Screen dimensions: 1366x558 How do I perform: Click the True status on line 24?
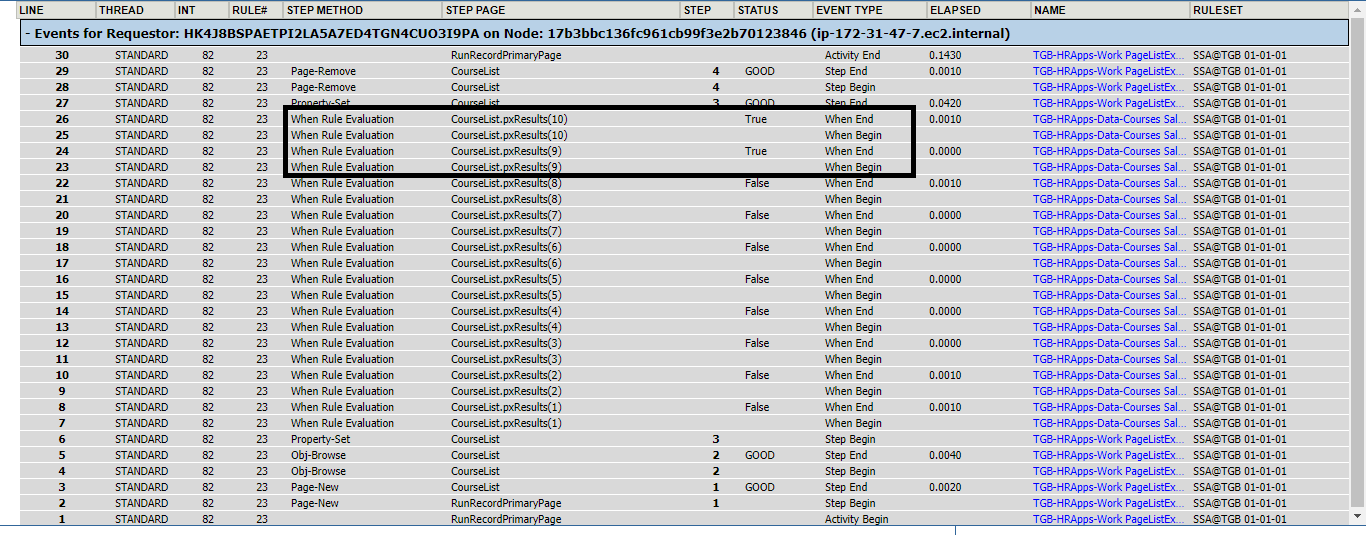pos(756,151)
